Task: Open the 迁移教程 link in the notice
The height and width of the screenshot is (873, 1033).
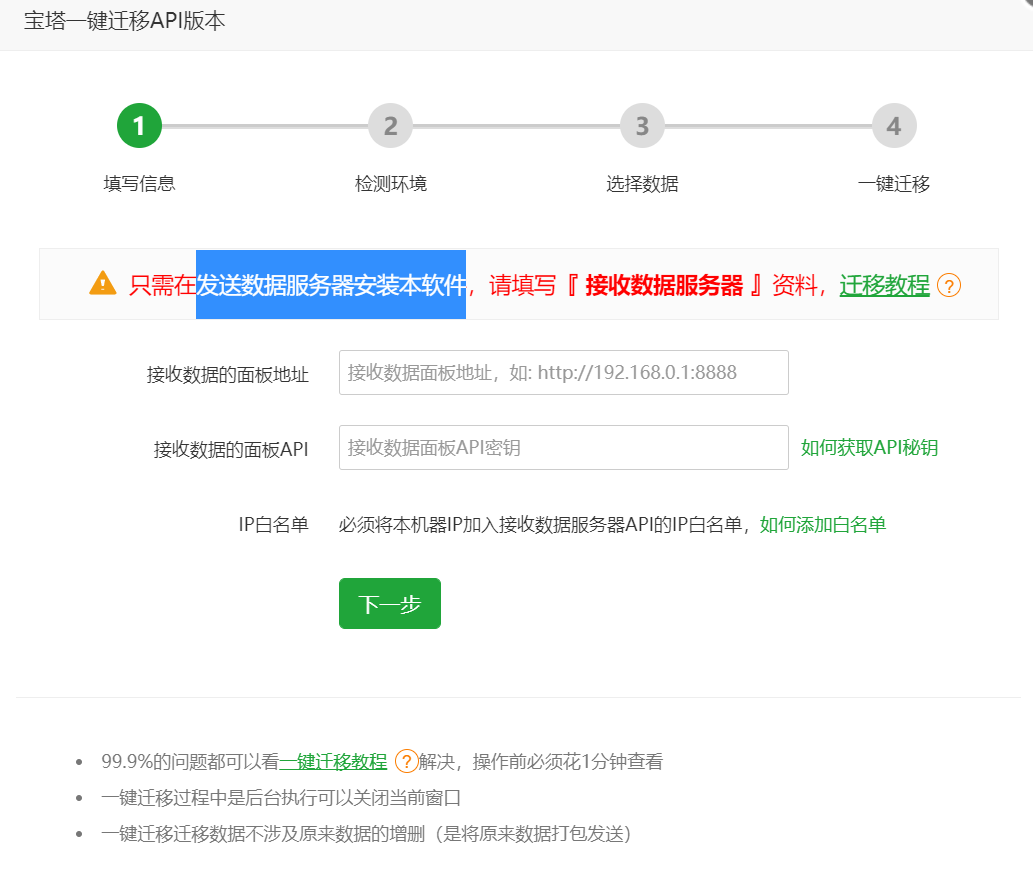Action: (884, 285)
